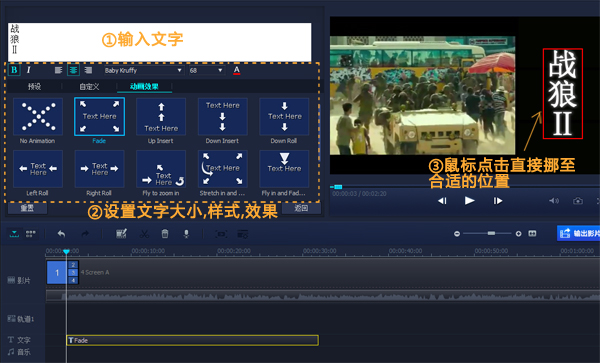This screenshot has width=600, height=363.
Task: Toggle bold text formatting
Action: tap(14, 70)
